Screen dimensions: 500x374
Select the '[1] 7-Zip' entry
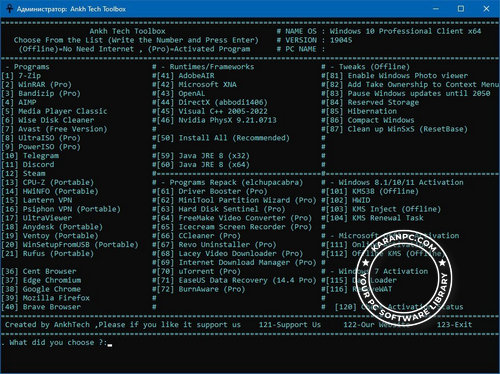pyautogui.click(x=21, y=76)
